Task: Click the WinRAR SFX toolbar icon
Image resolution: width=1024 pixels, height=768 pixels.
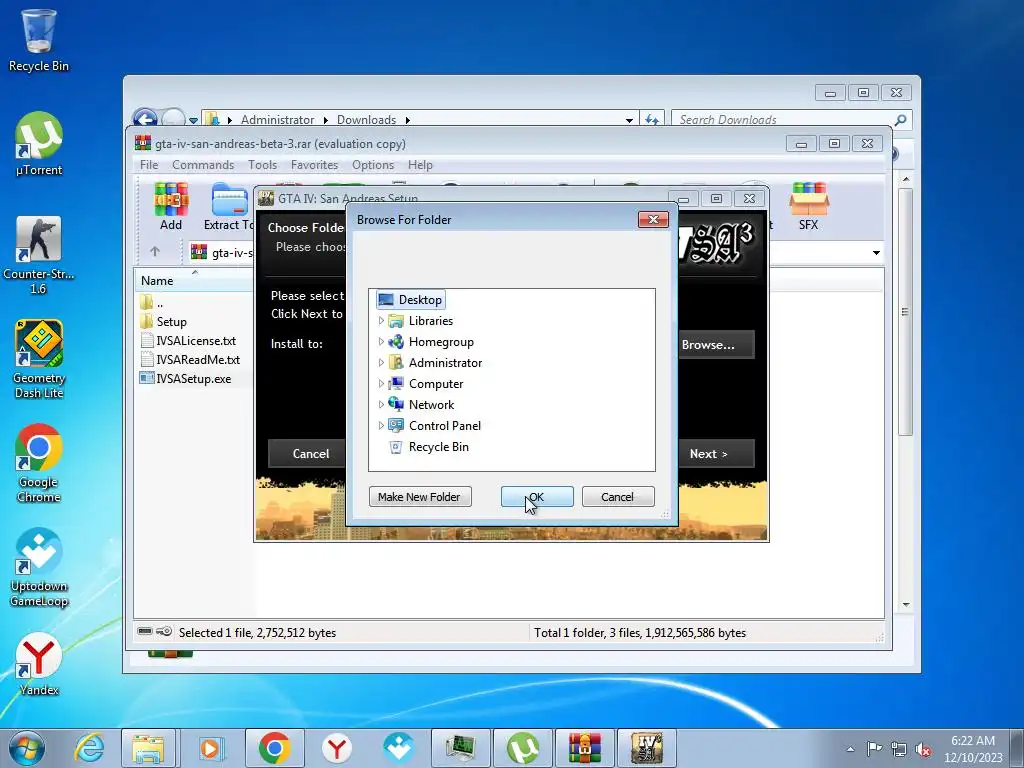Action: tap(808, 206)
